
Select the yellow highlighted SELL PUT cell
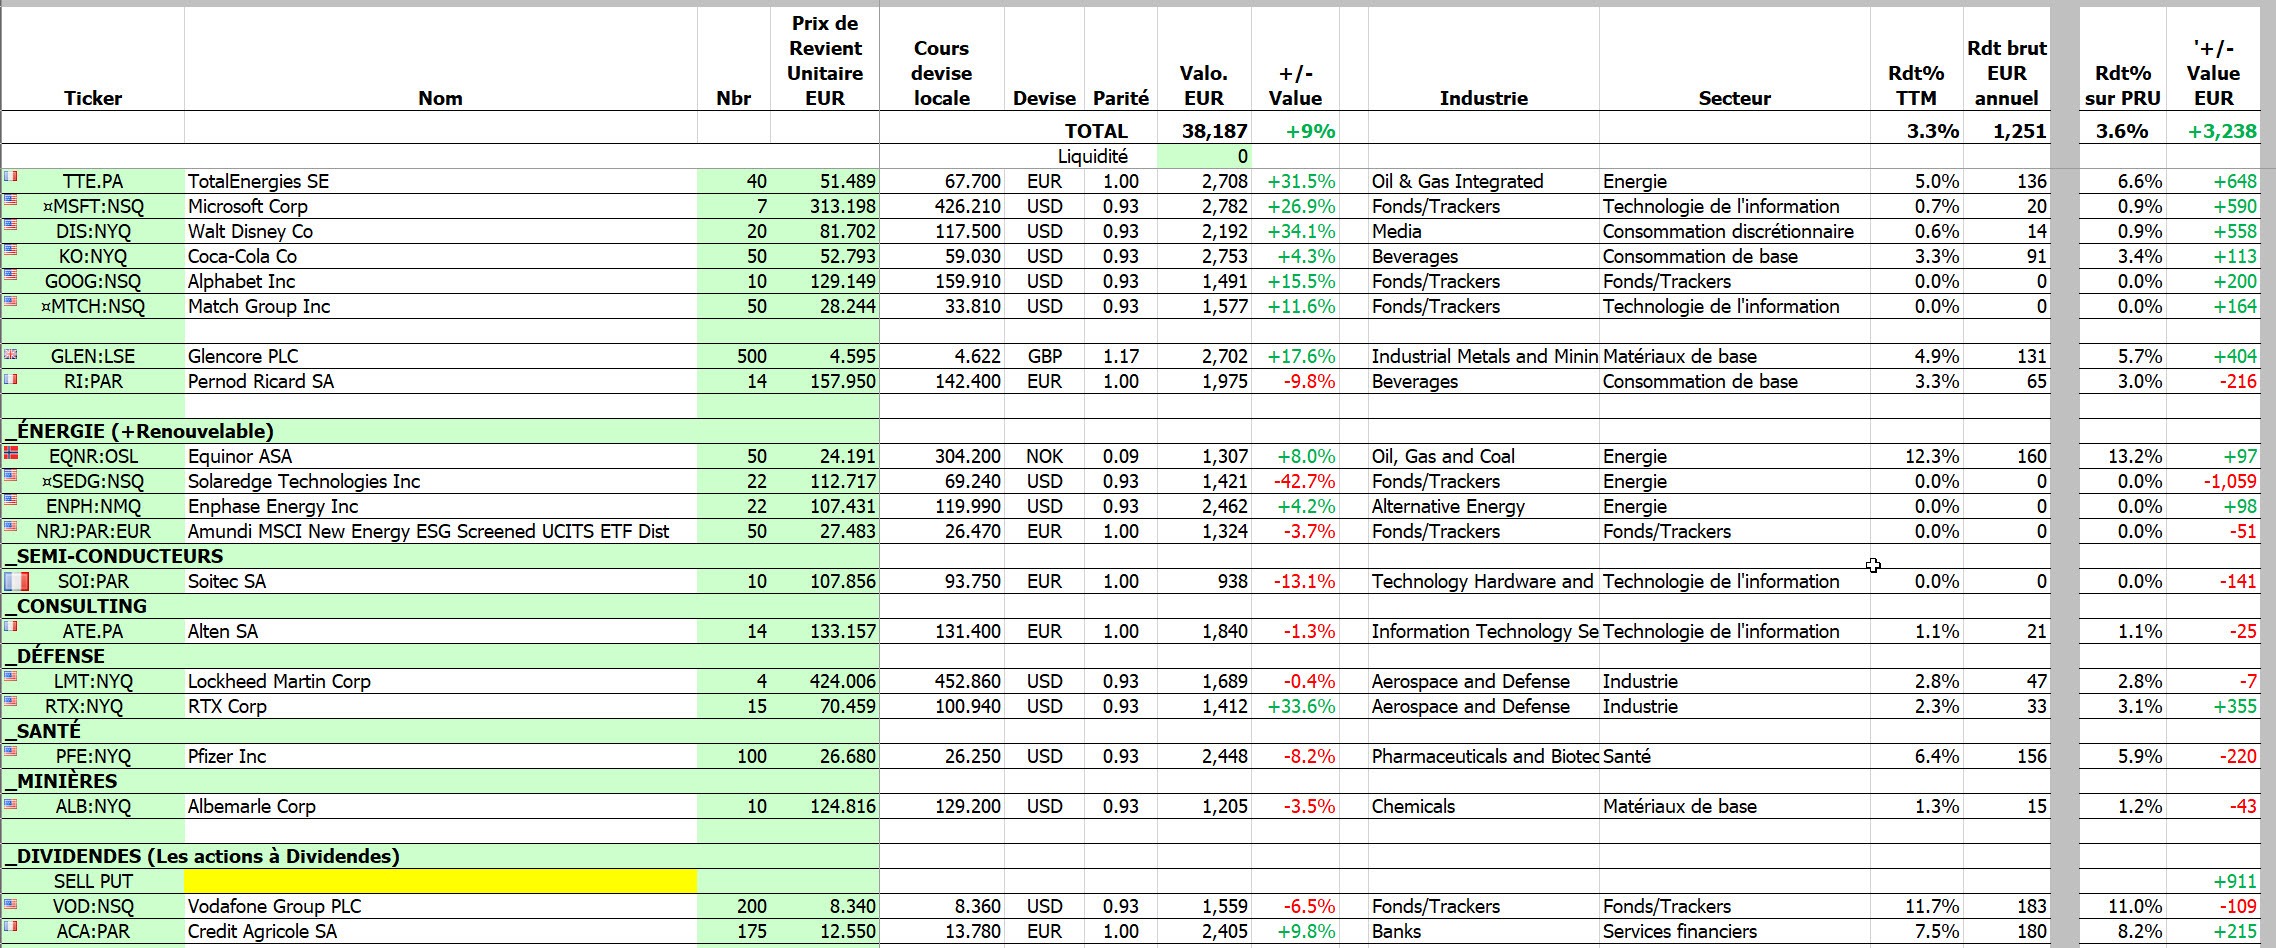(440, 881)
